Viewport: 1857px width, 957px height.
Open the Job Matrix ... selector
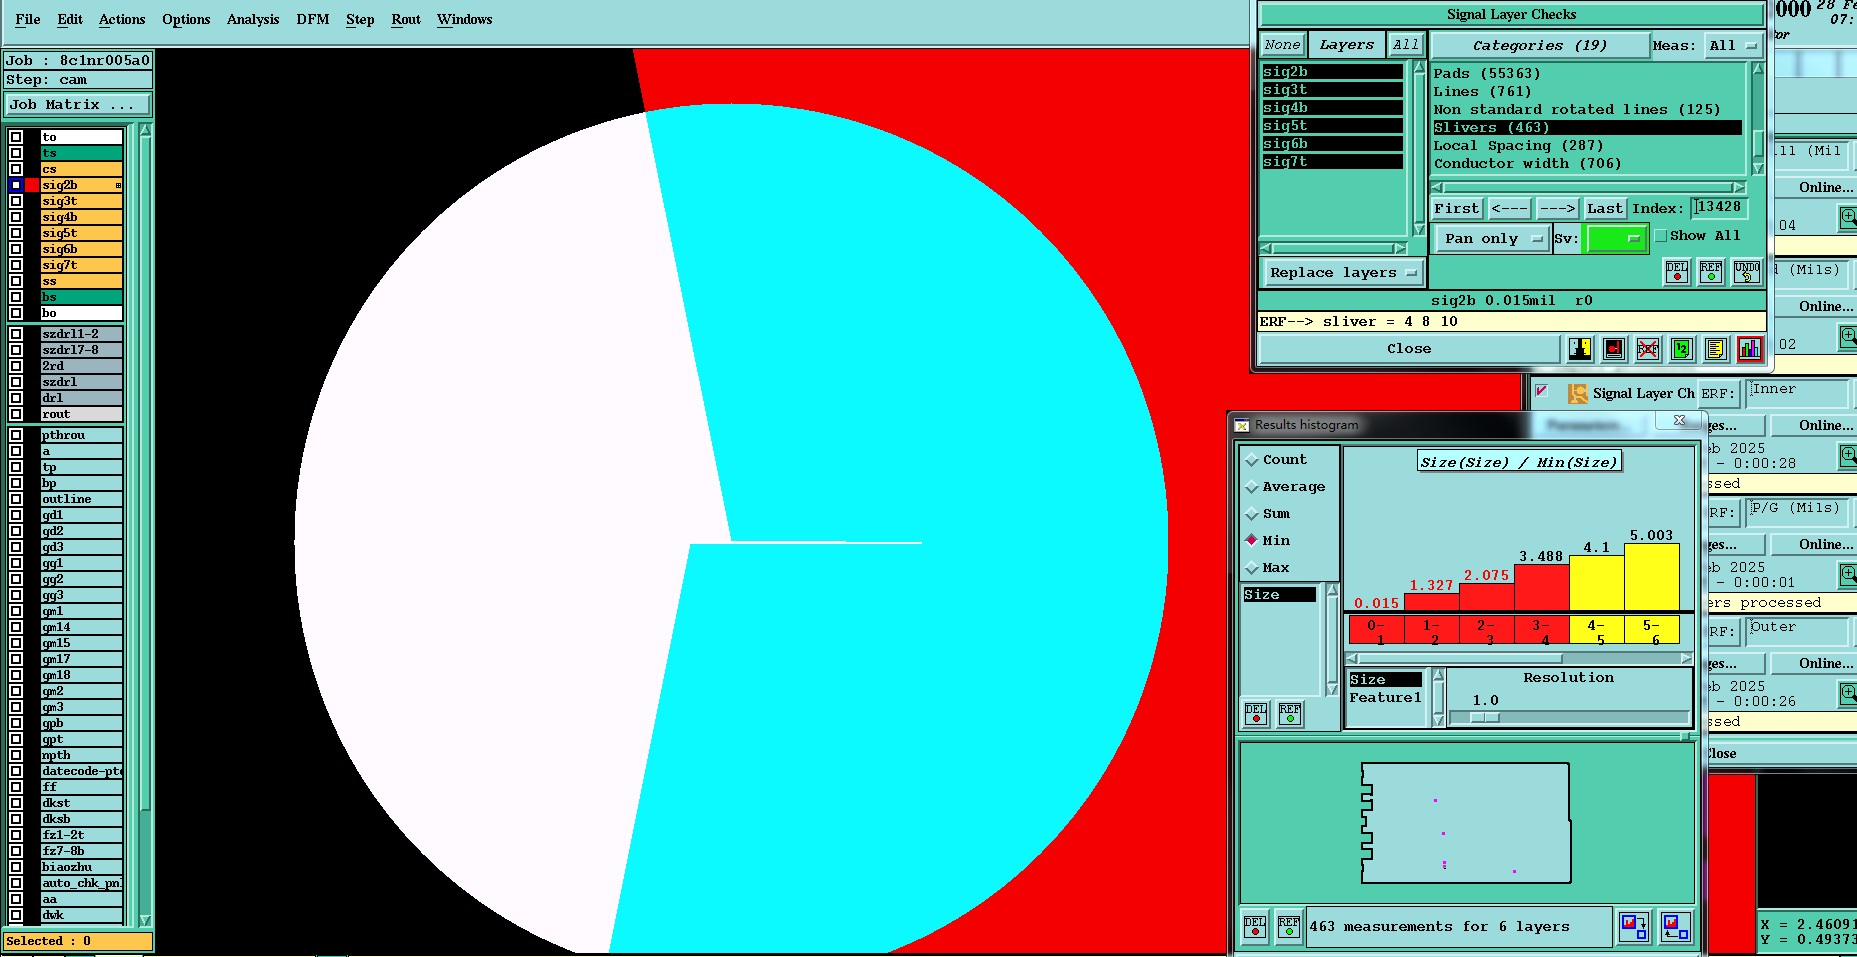coord(78,104)
